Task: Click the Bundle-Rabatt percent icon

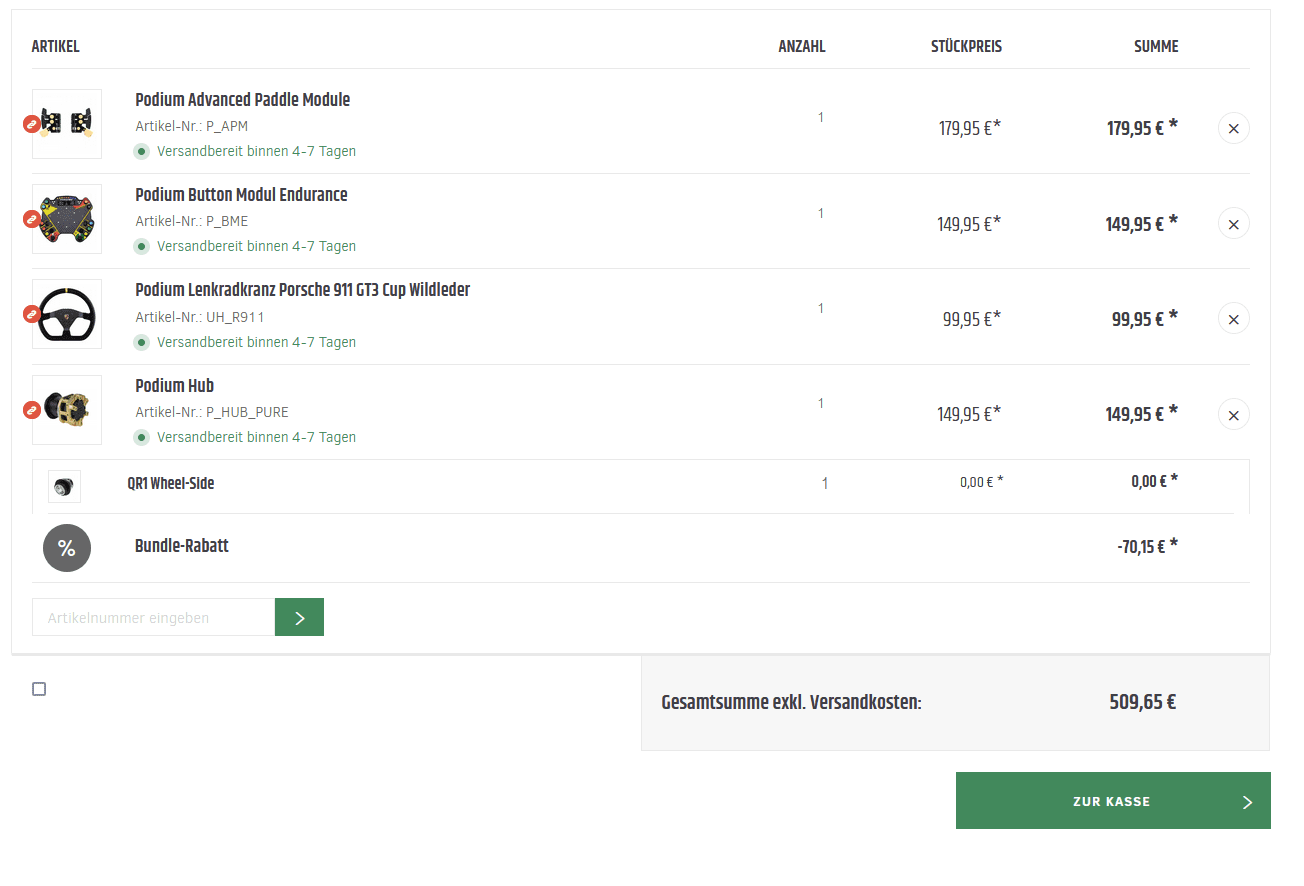Action: pos(67,548)
